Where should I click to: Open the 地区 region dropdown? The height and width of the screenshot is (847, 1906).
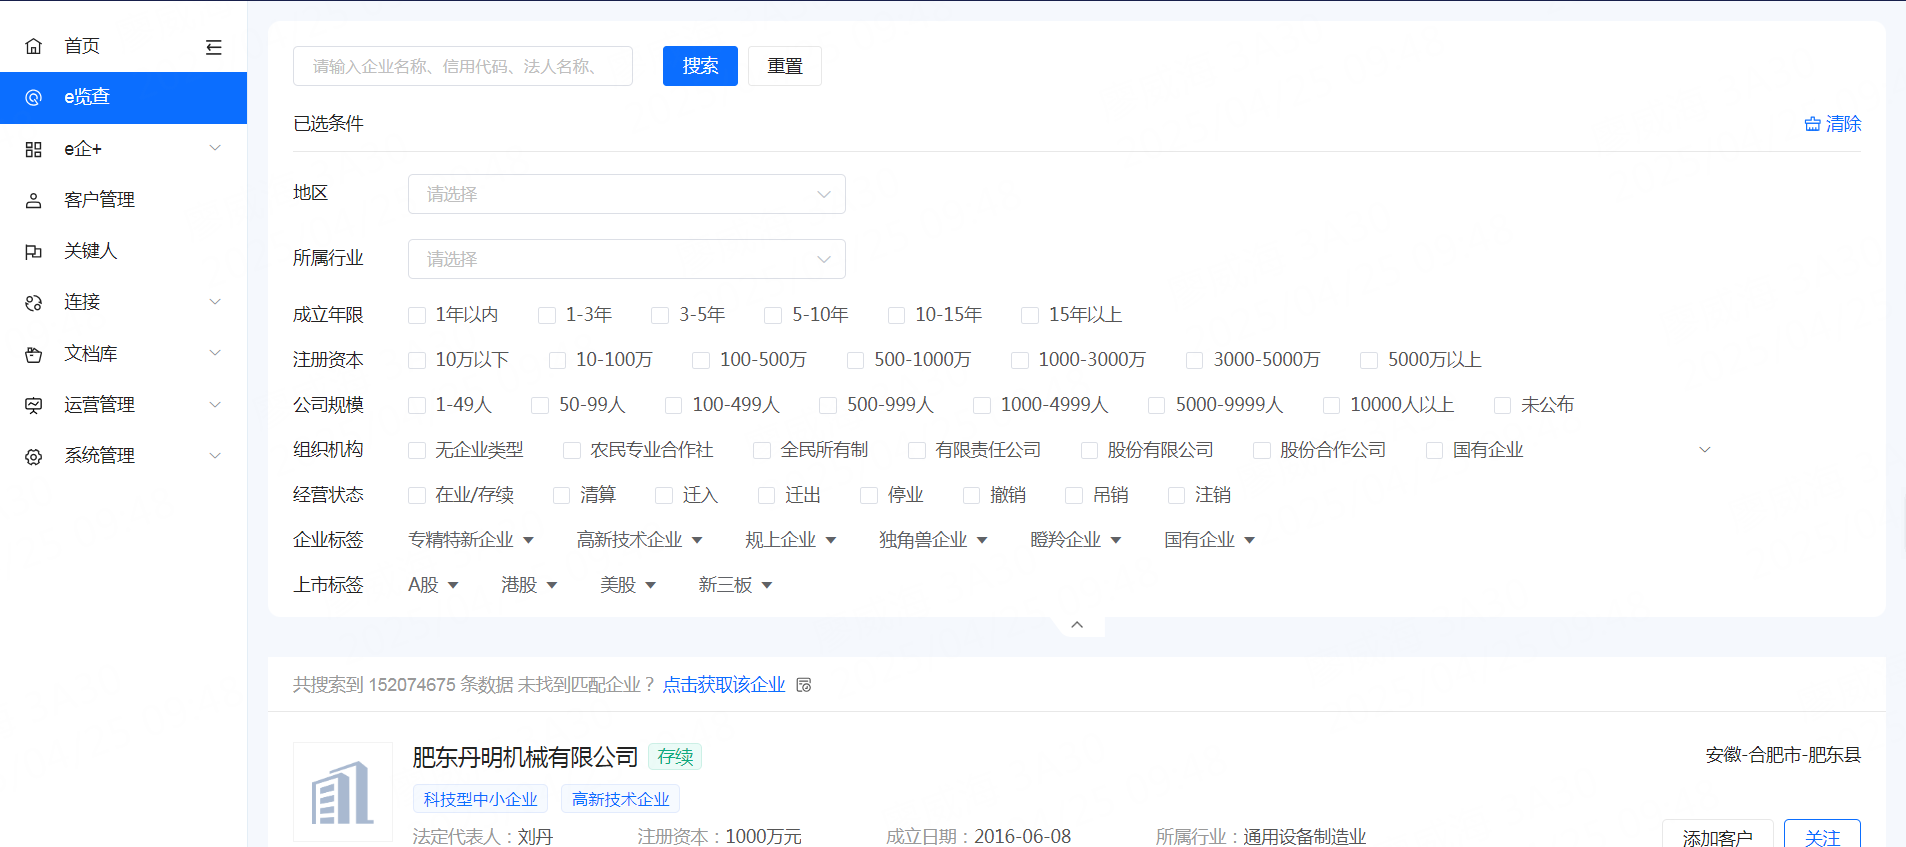click(x=627, y=194)
